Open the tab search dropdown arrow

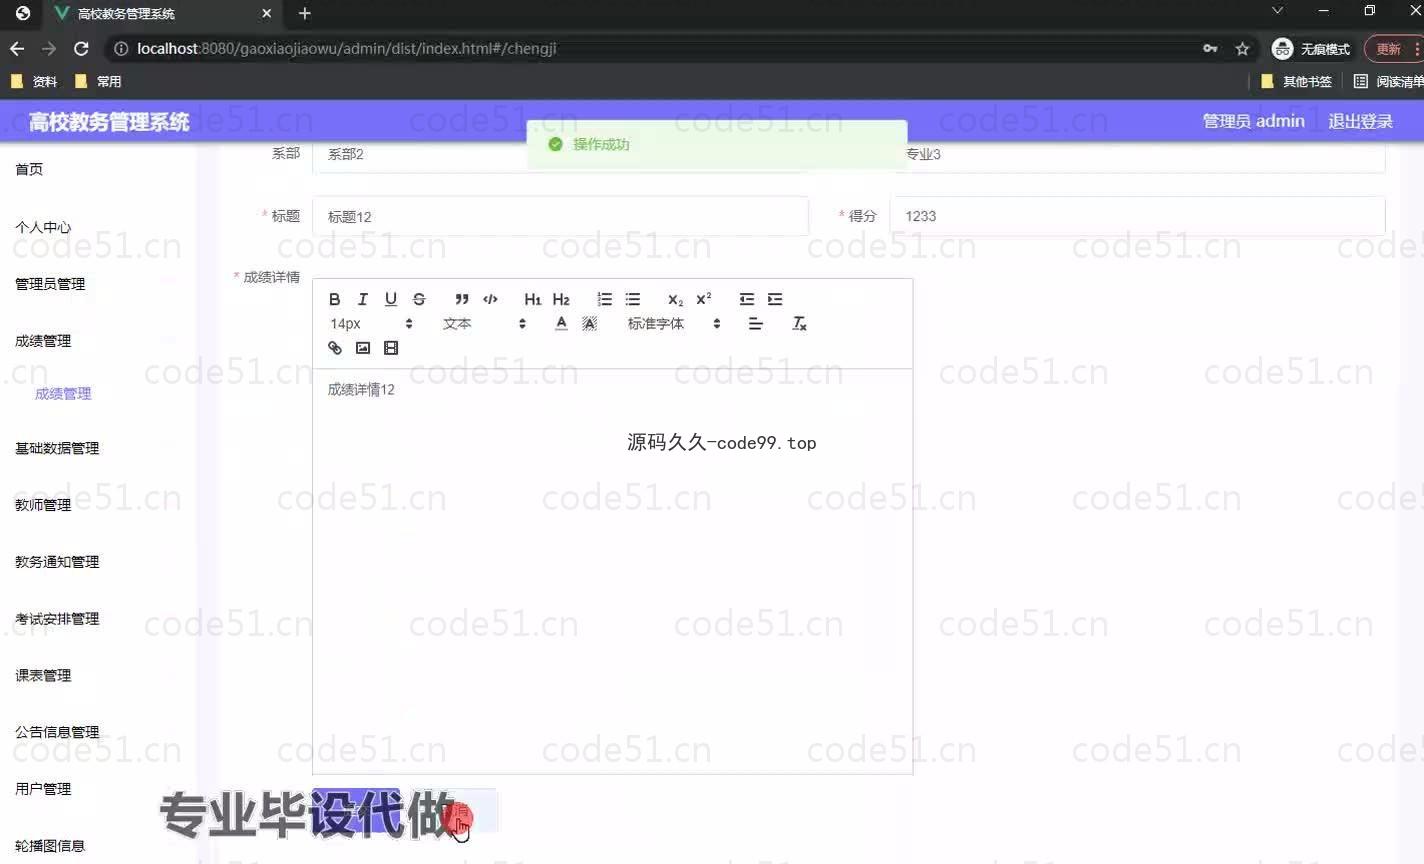[x=1277, y=10]
